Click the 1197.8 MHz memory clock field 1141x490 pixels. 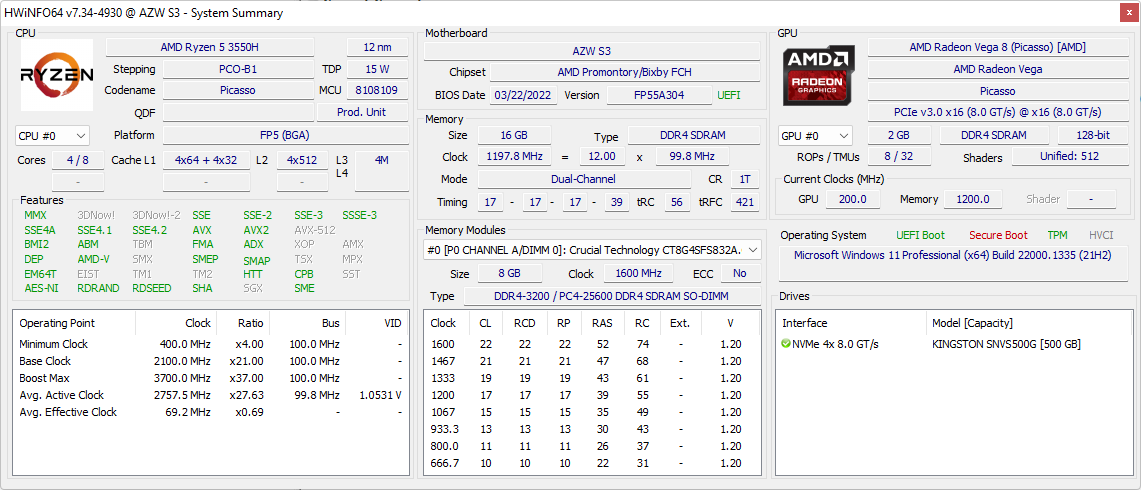click(x=514, y=157)
